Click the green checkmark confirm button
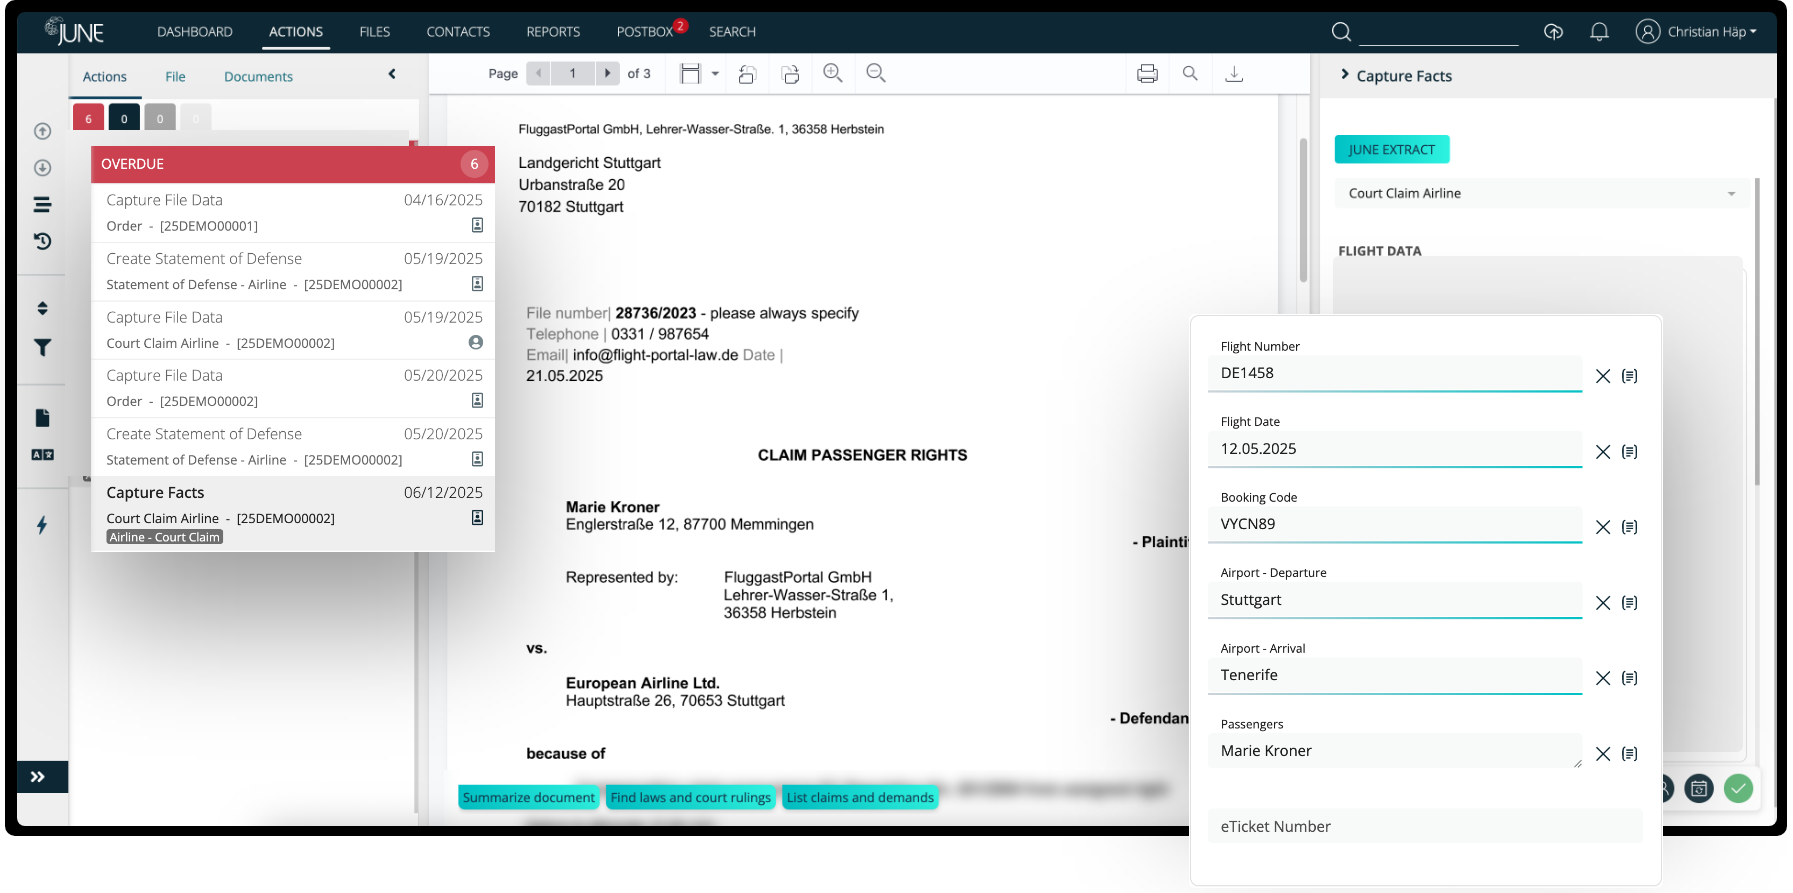The height and width of the screenshot is (893, 1793). click(1739, 788)
